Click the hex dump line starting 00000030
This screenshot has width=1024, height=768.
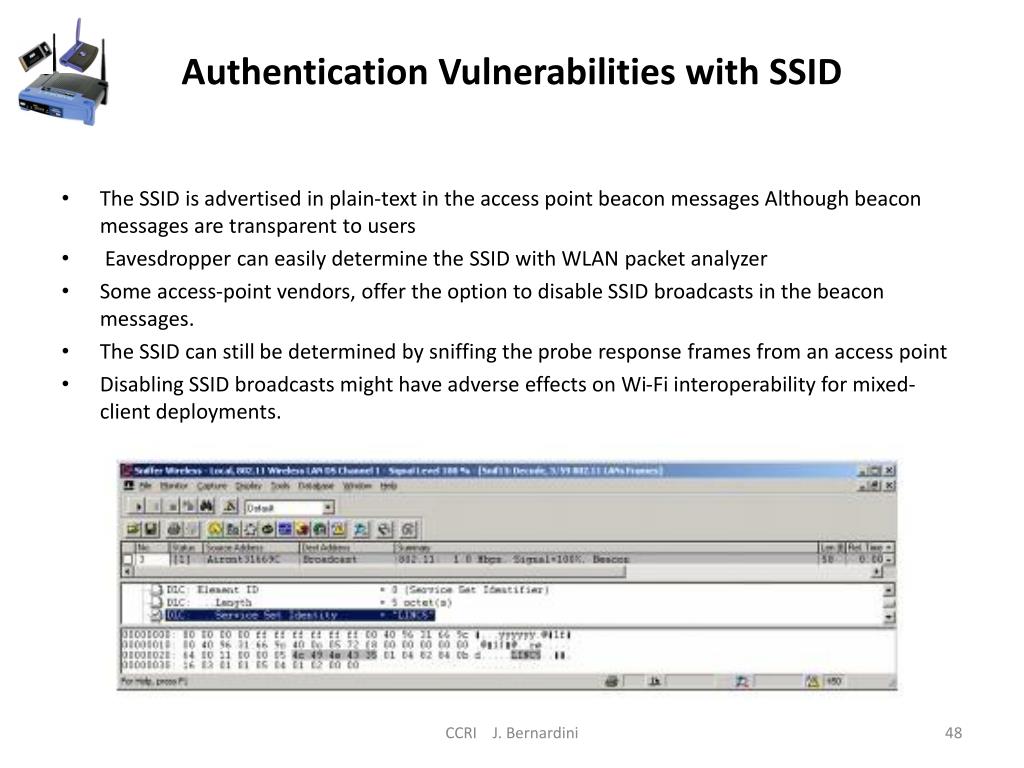click(x=240, y=665)
